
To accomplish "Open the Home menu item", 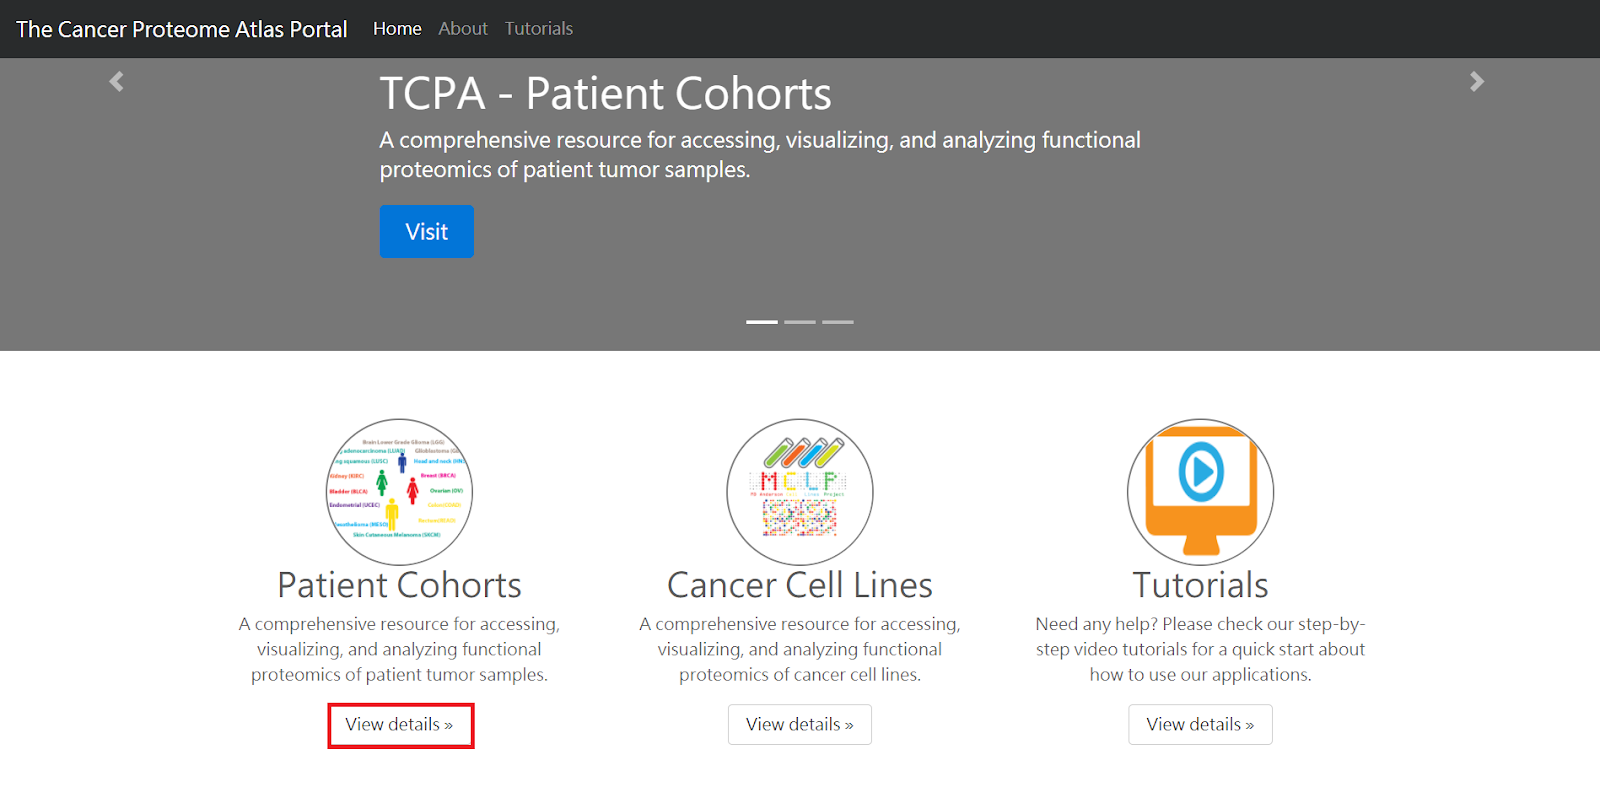I will (397, 29).
